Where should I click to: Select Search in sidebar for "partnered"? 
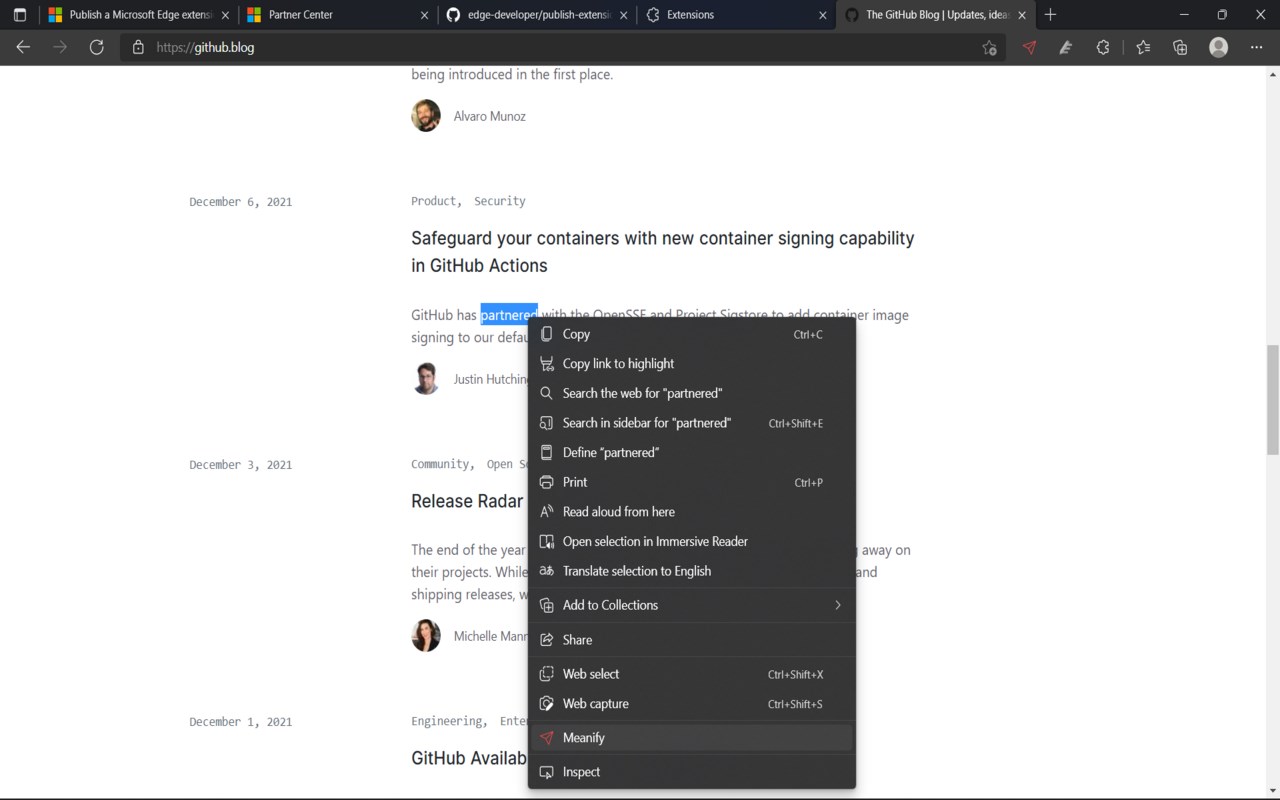tap(692, 423)
